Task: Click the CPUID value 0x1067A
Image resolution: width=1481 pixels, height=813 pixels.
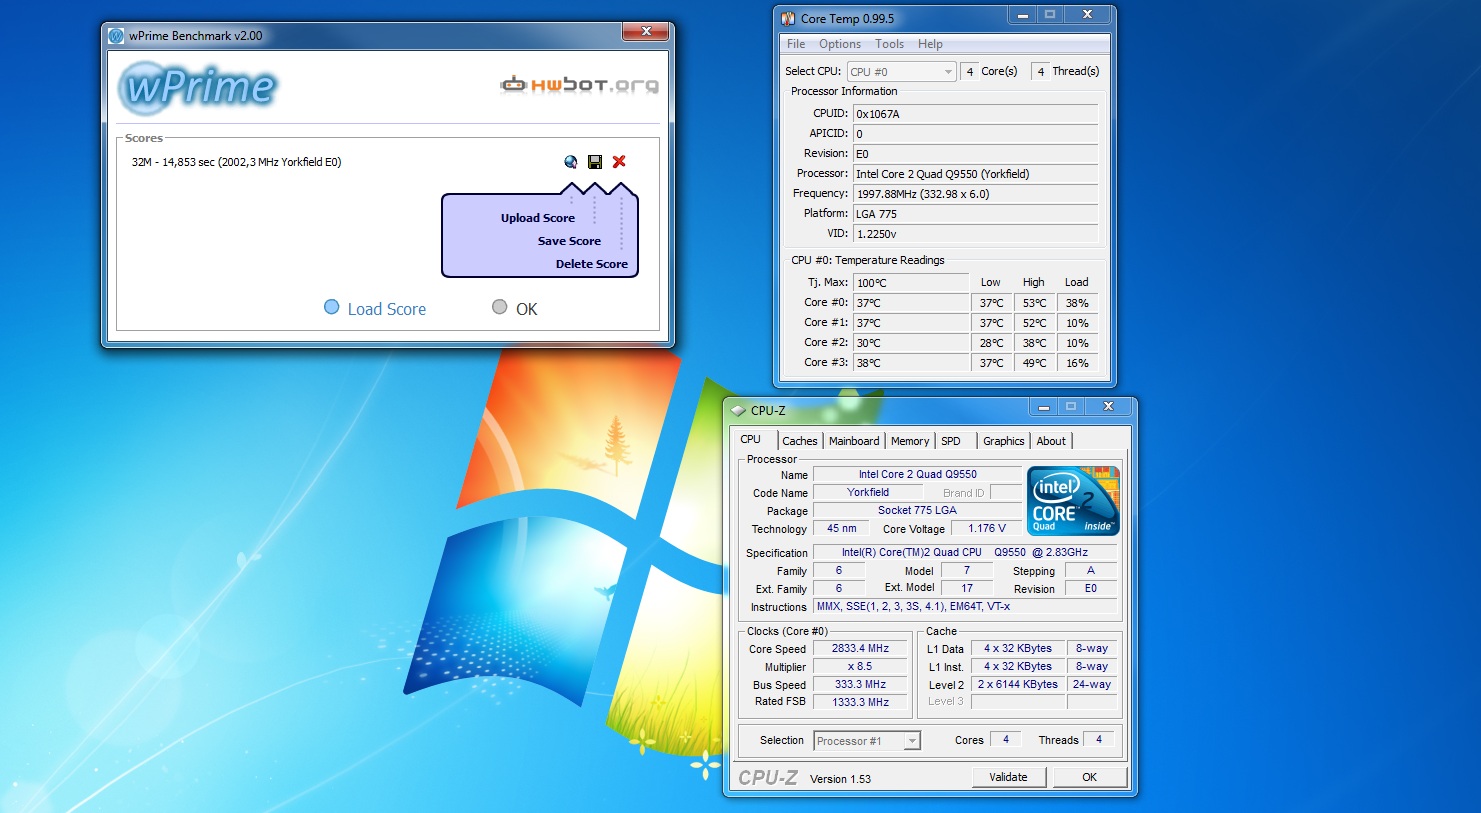Action: [975, 114]
